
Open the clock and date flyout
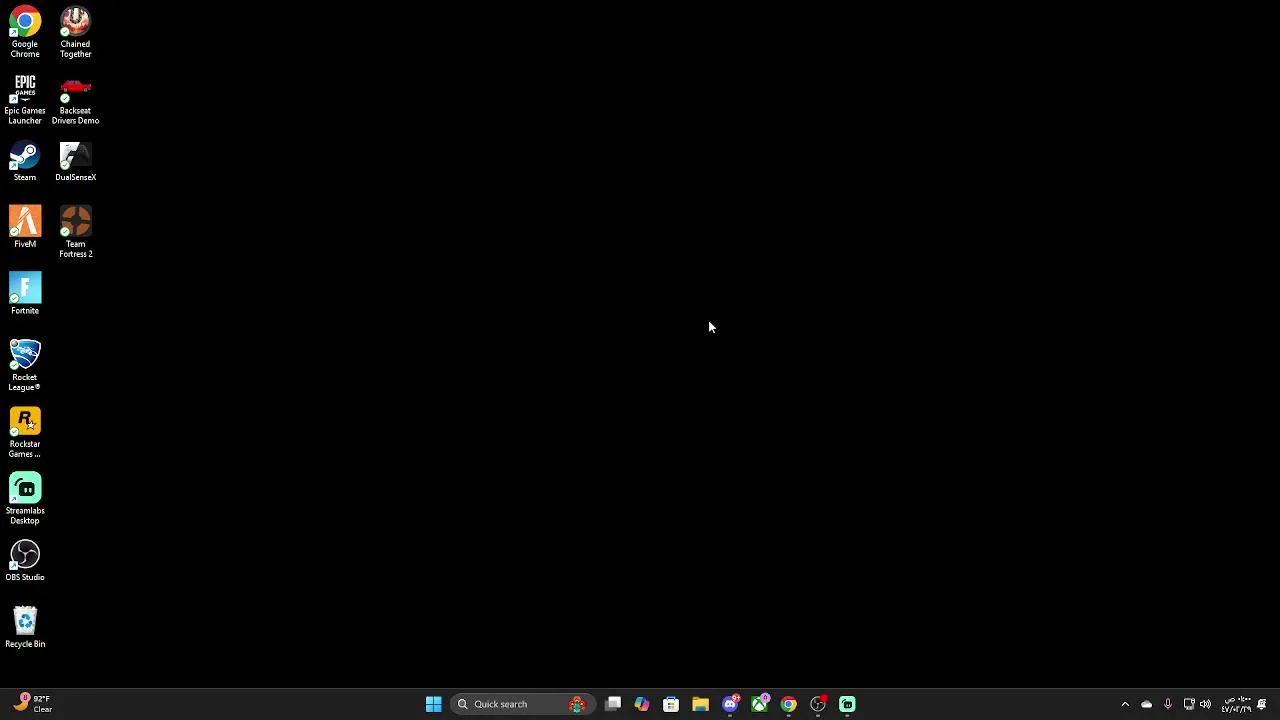point(1237,704)
